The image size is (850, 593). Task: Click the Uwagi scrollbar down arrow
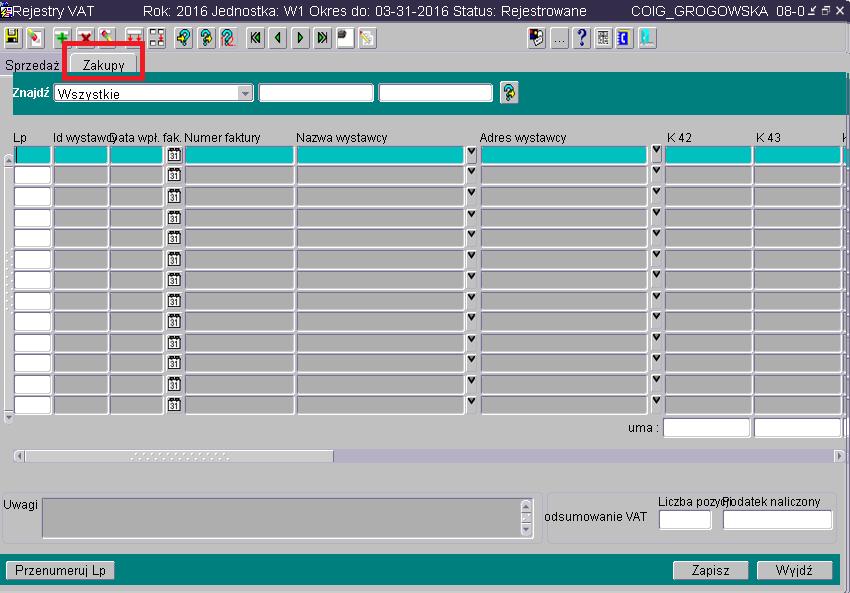click(526, 530)
